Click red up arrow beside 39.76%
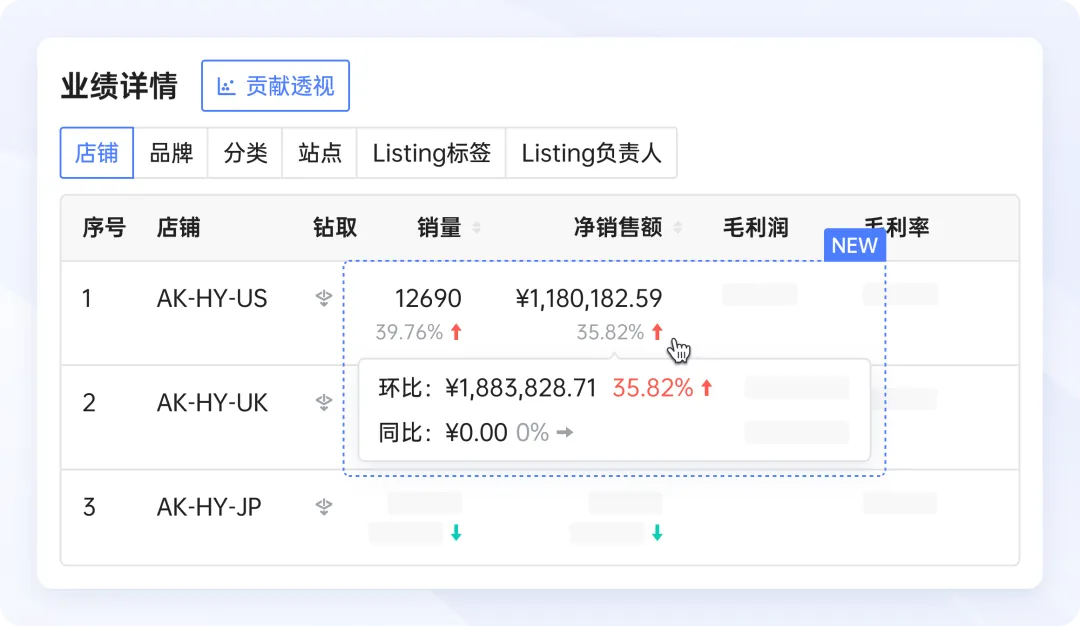 pos(456,333)
